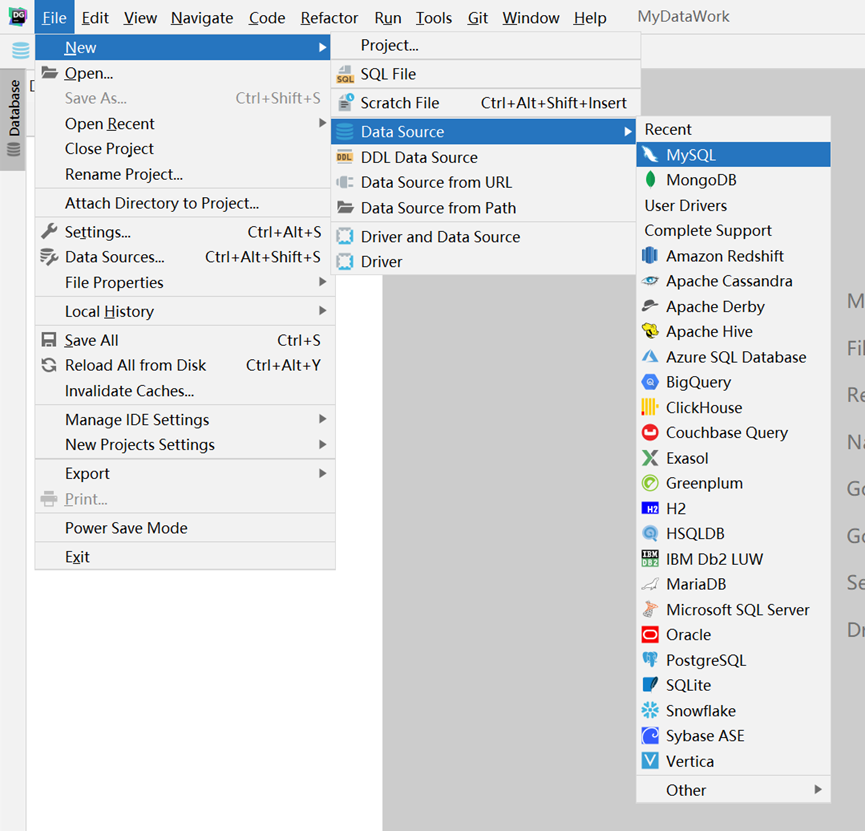Toggle Power Save Mode
Screen dimensions: 865x831
[x=185, y=528]
